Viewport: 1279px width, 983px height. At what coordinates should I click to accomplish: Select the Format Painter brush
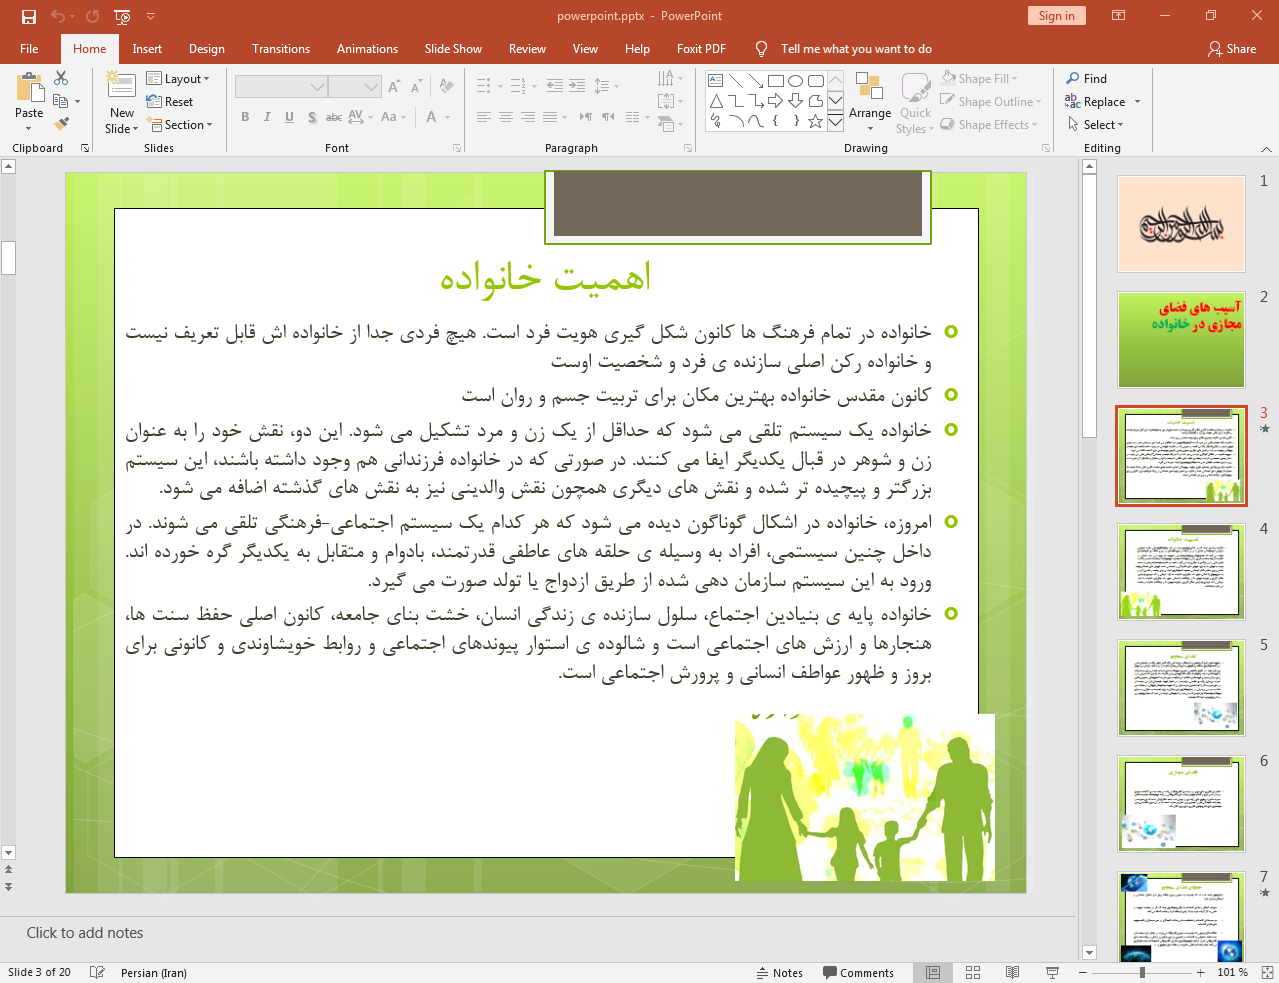(x=61, y=124)
